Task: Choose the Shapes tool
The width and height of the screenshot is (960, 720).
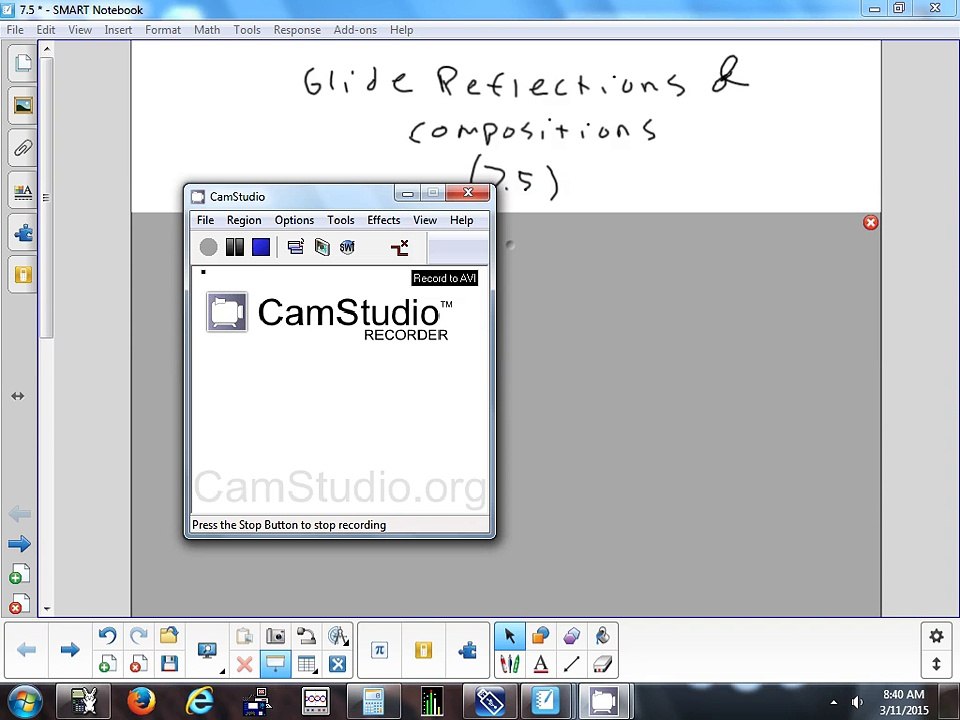Action: 541,636
